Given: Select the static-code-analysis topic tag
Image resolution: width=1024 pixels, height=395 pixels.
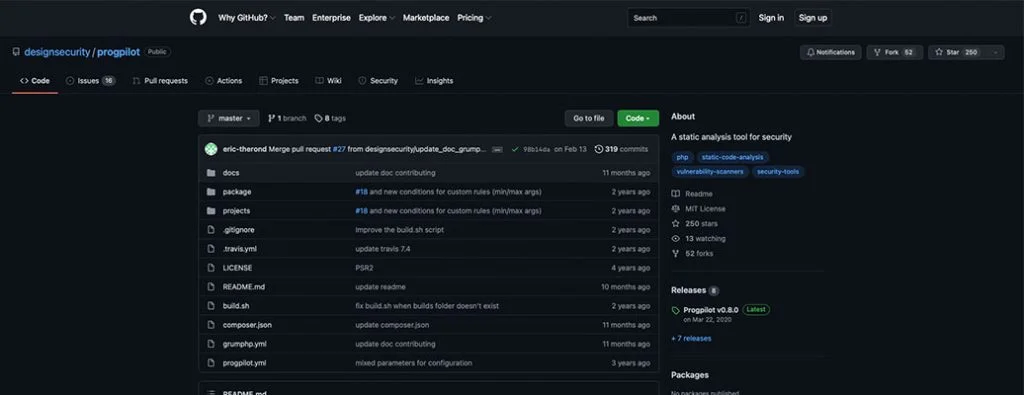Looking at the screenshot, I should (x=733, y=157).
